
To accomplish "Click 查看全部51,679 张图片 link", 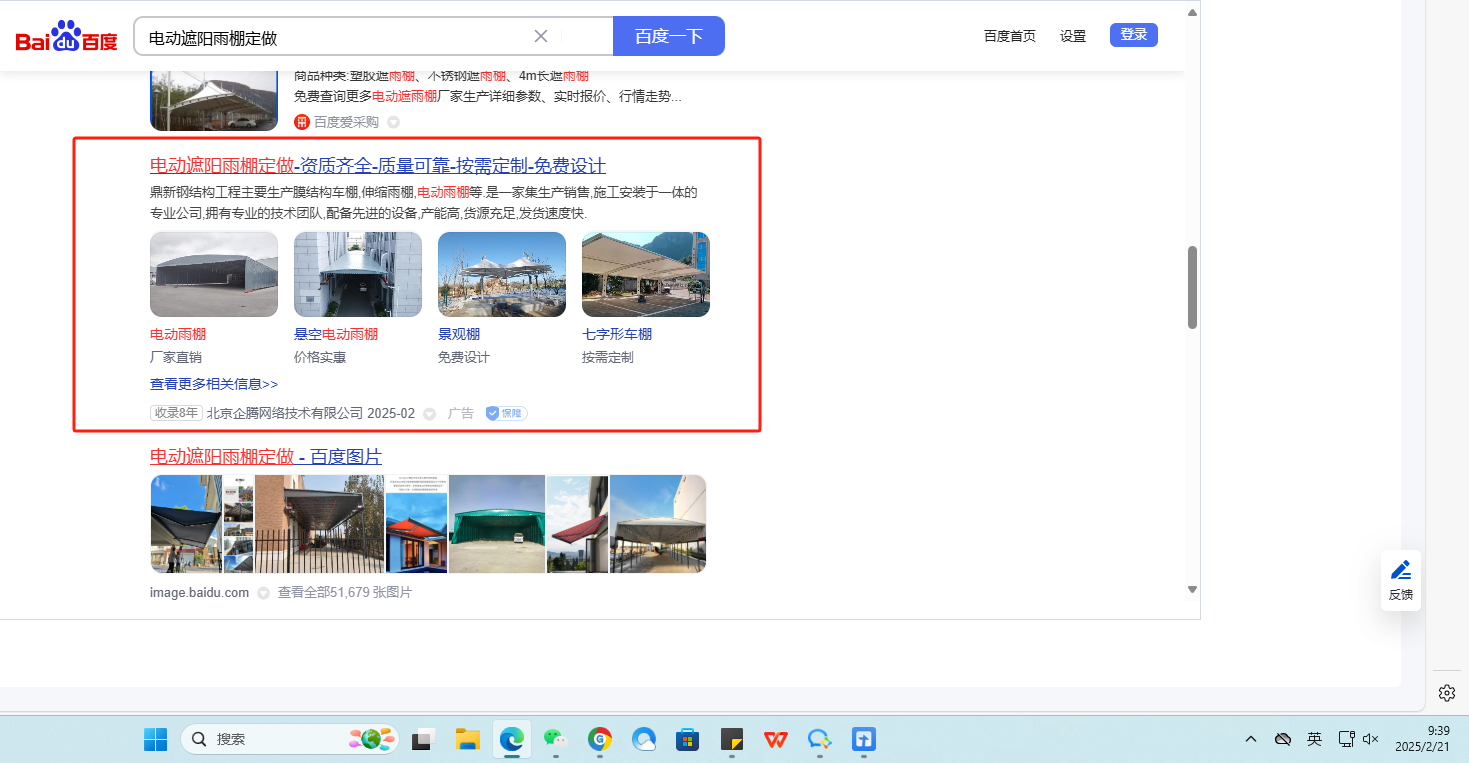I will (x=345, y=592).
